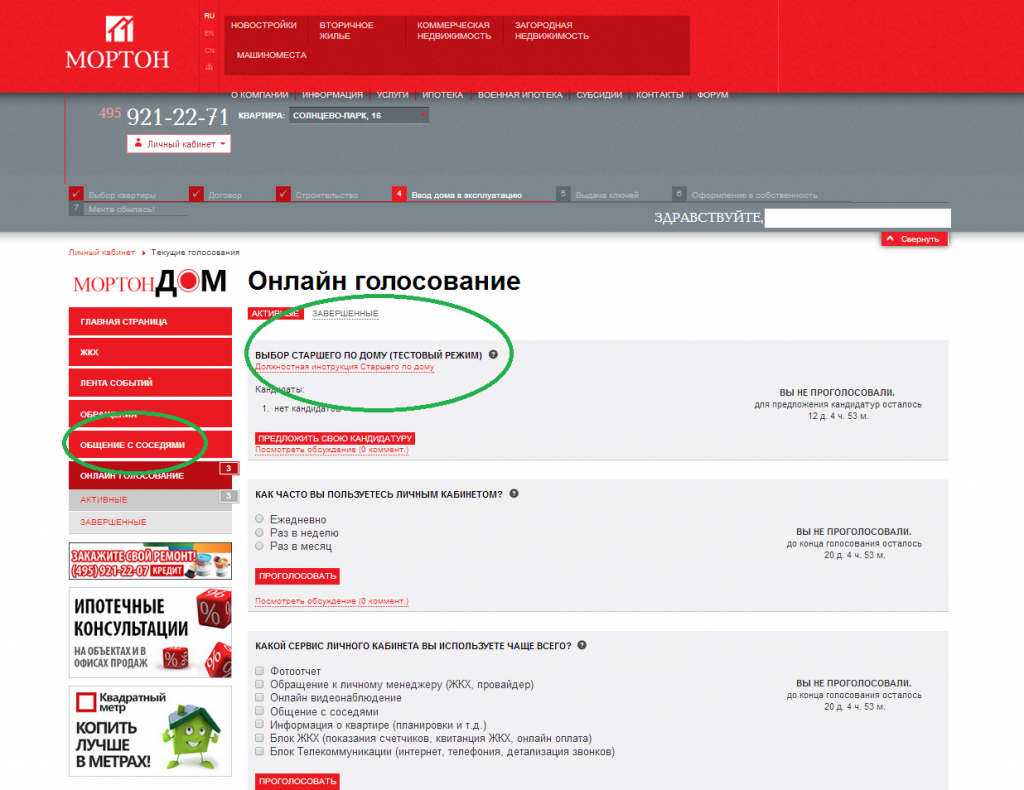The width and height of the screenshot is (1024, 790).
Task: Open help icon next to Выбор старшего по дому
Action: pos(493,355)
